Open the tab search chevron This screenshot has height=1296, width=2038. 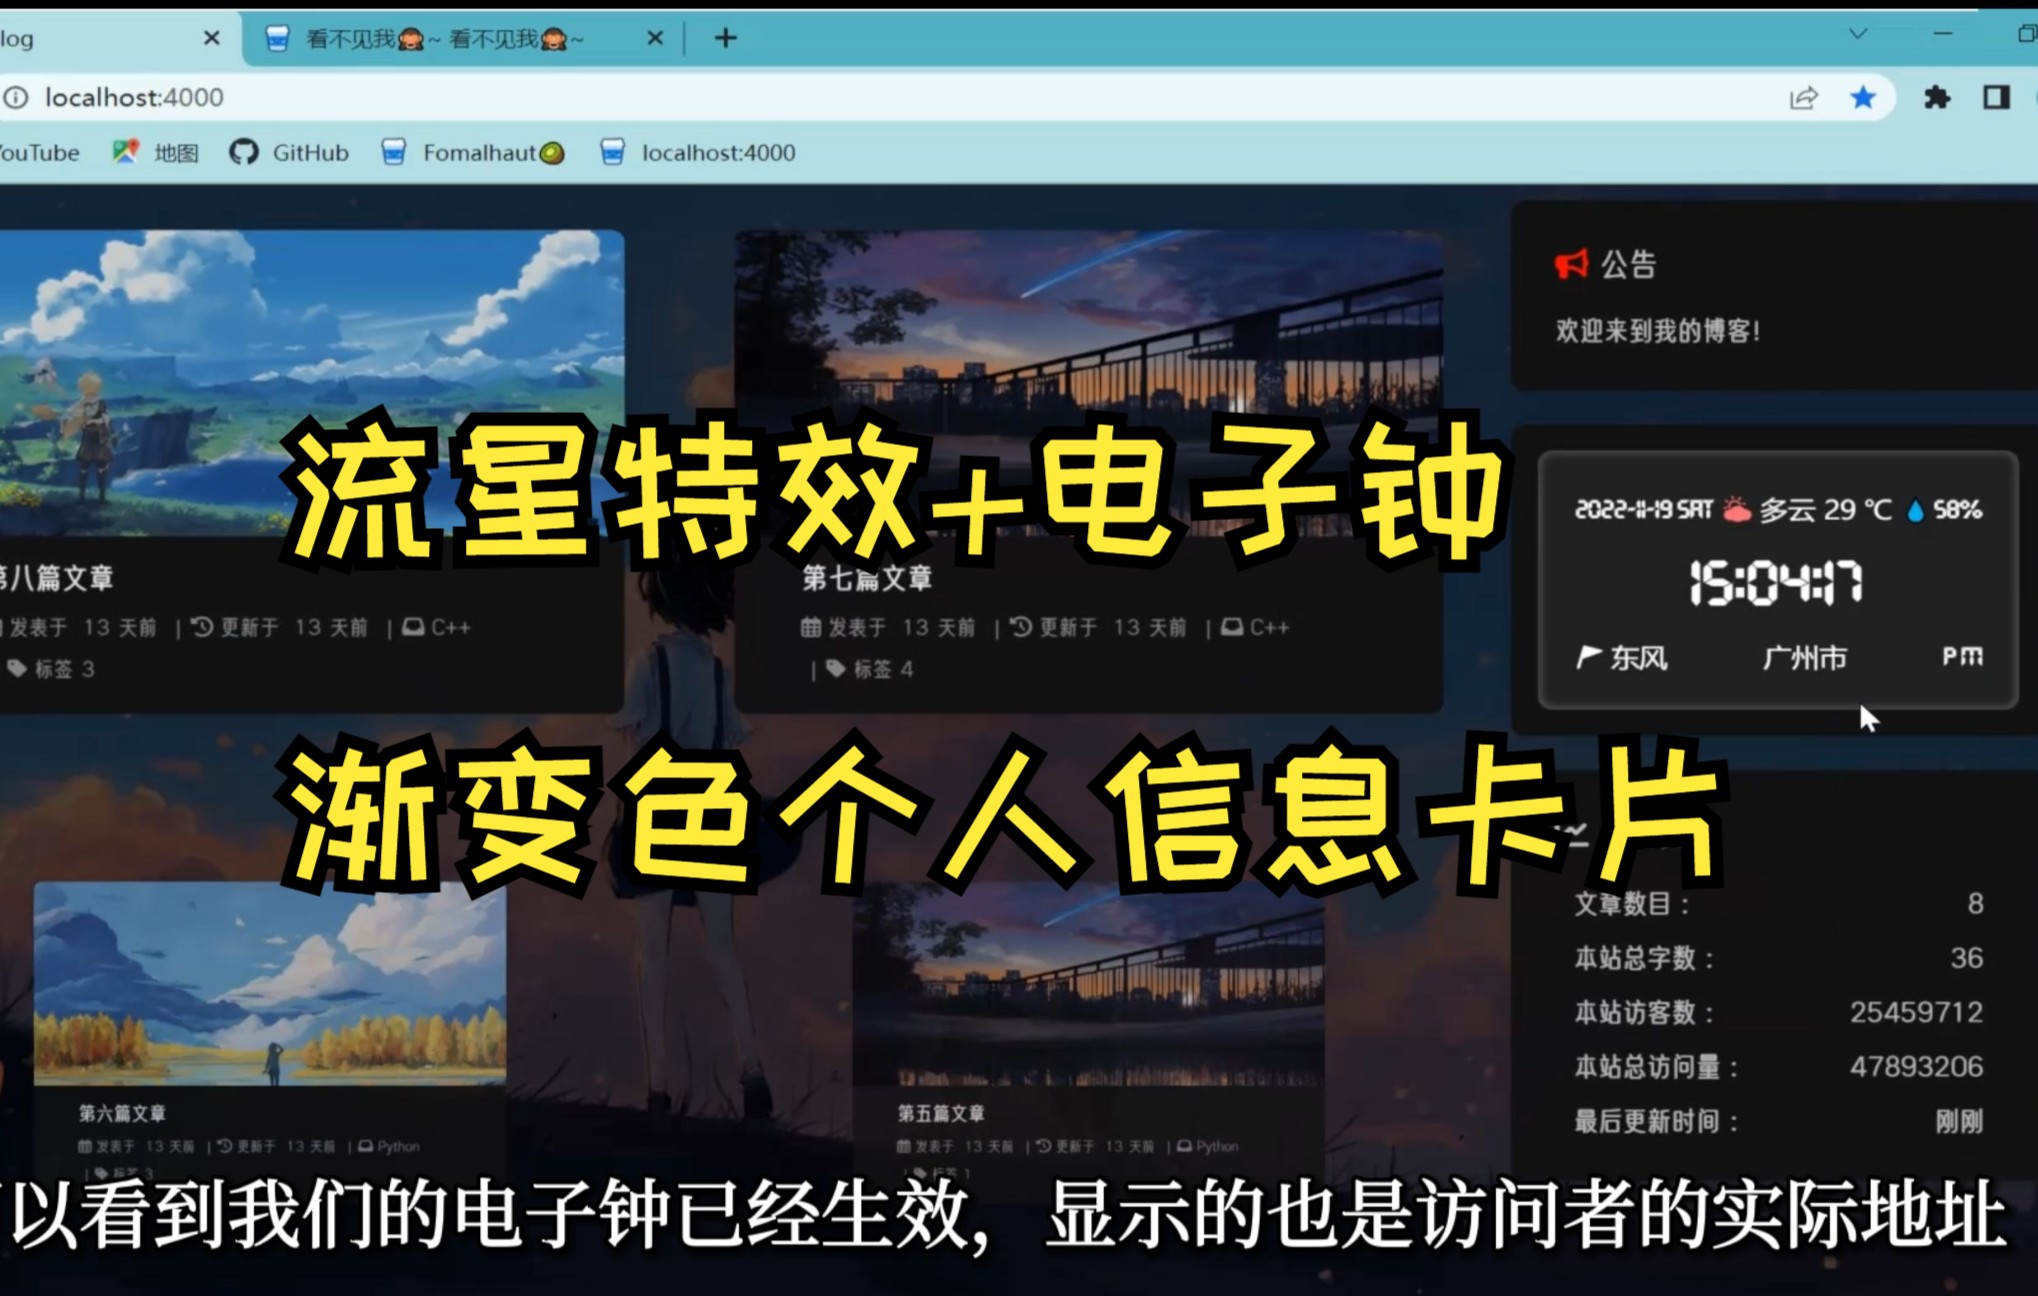point(1858,34)
